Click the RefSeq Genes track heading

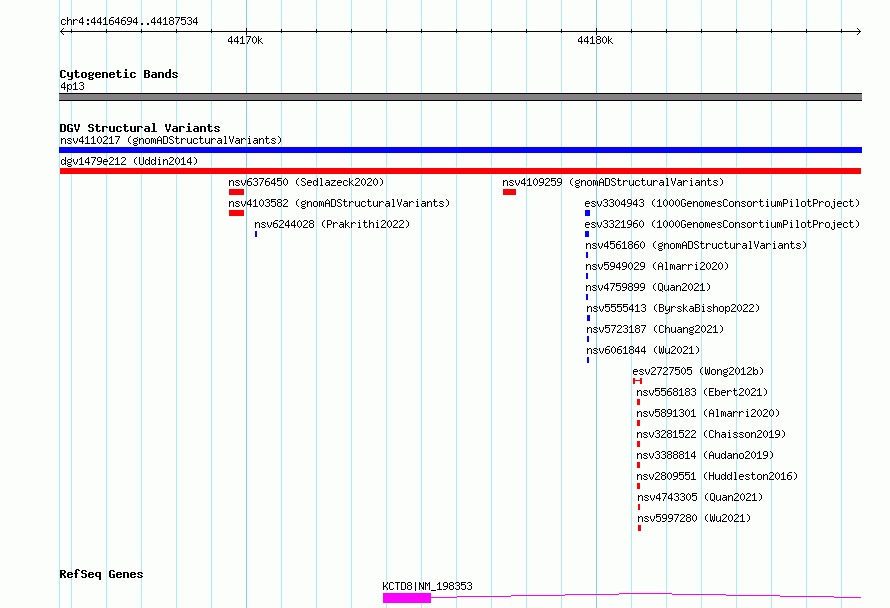pyautogui.click(x=101, y=574)
